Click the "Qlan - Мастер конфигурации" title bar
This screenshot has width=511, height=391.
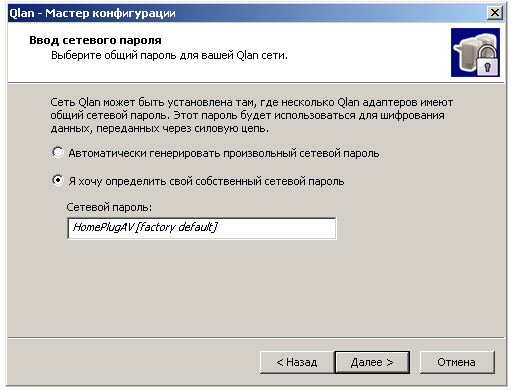[x=247, y=13]
